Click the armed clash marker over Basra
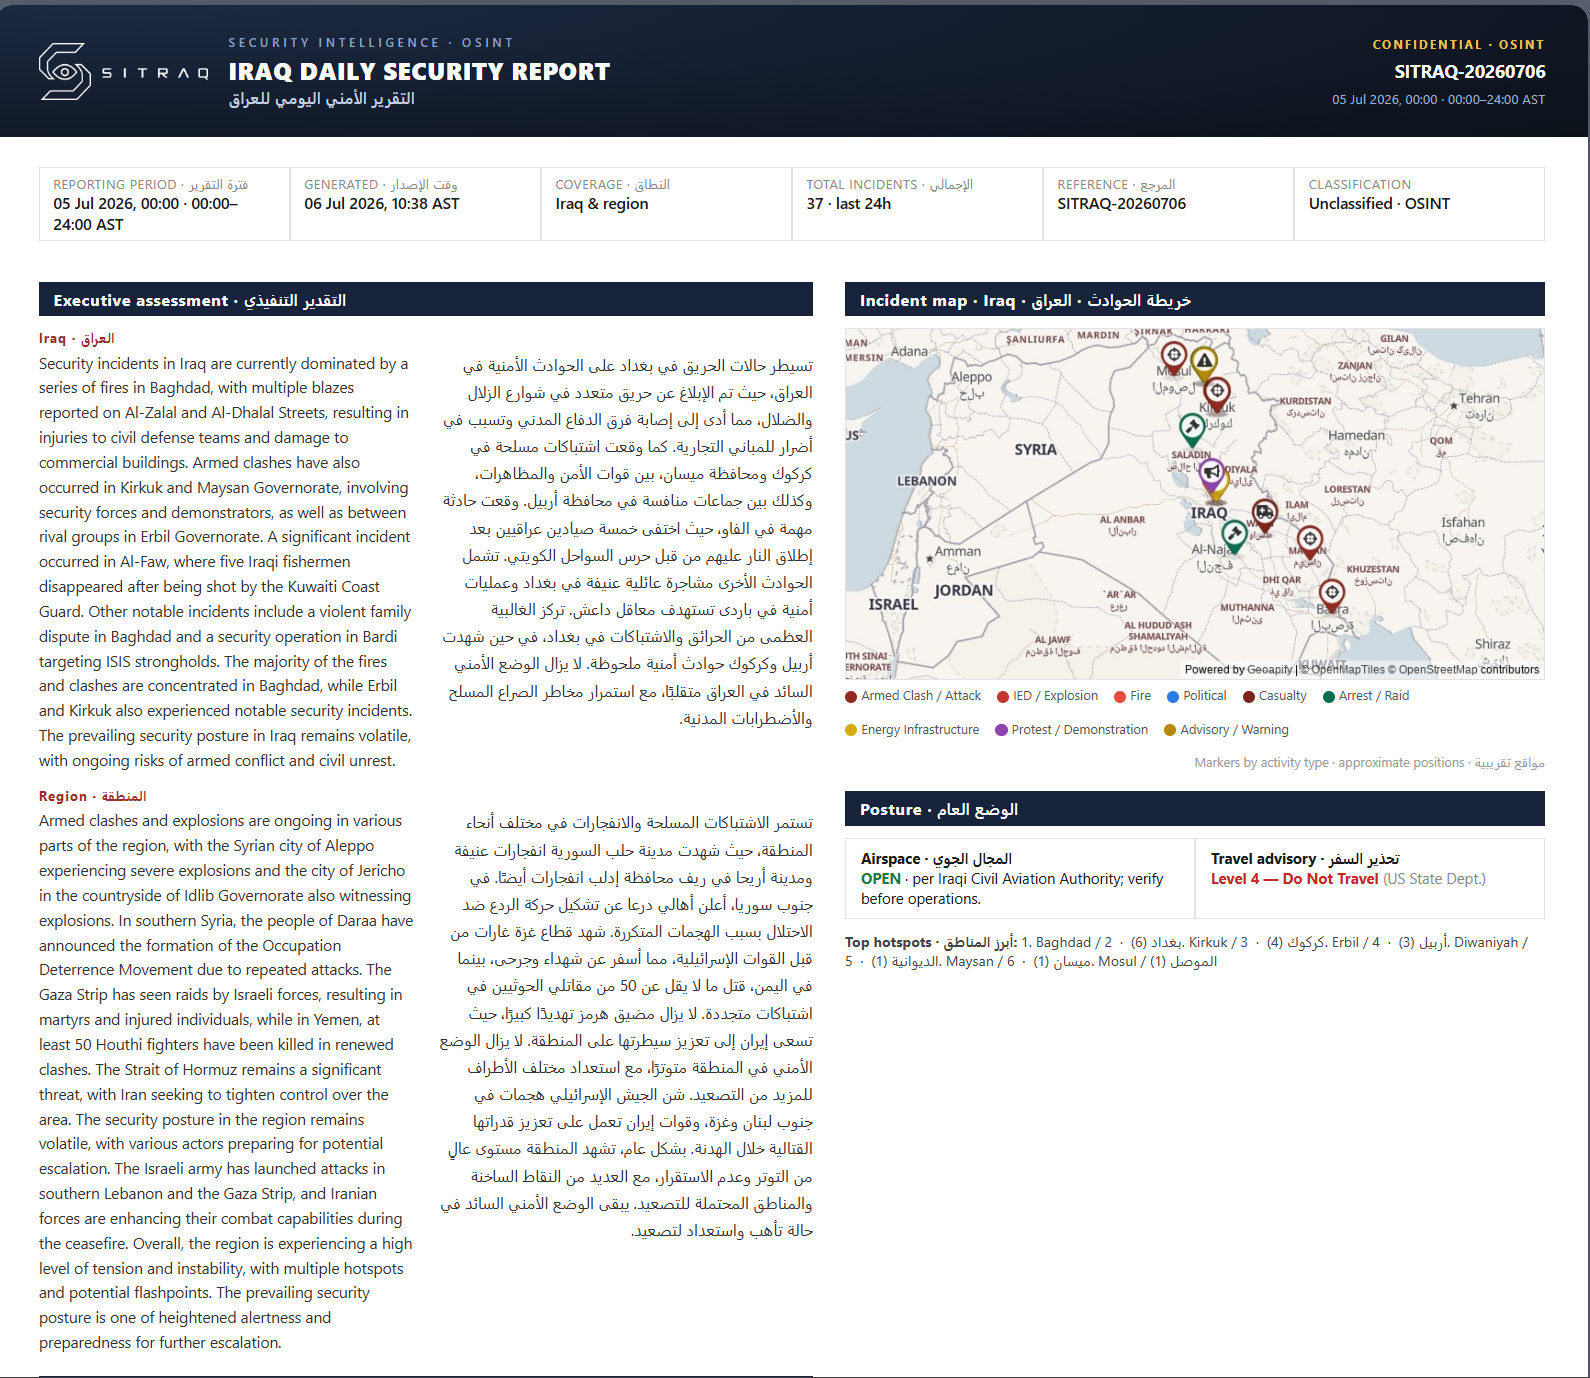 (1332, 596)
